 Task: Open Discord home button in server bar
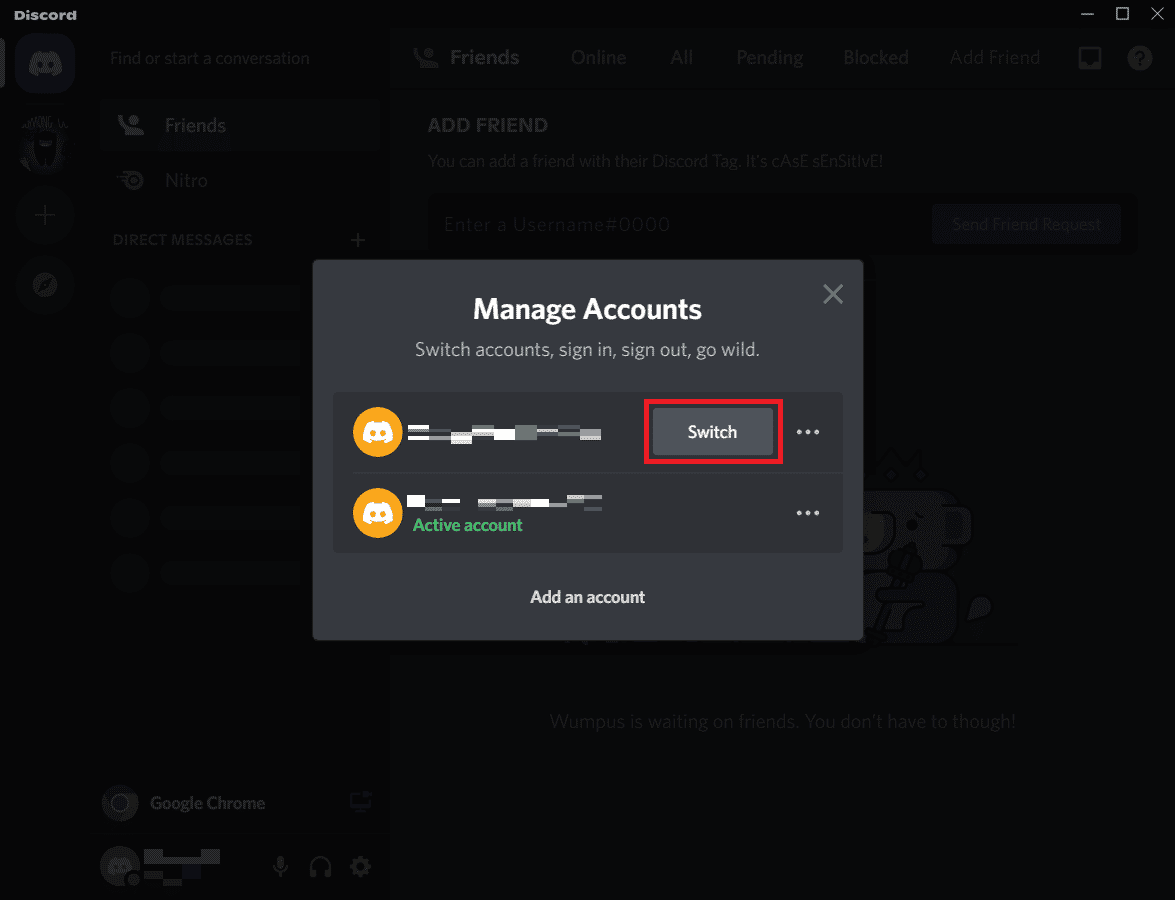[45, 63]
